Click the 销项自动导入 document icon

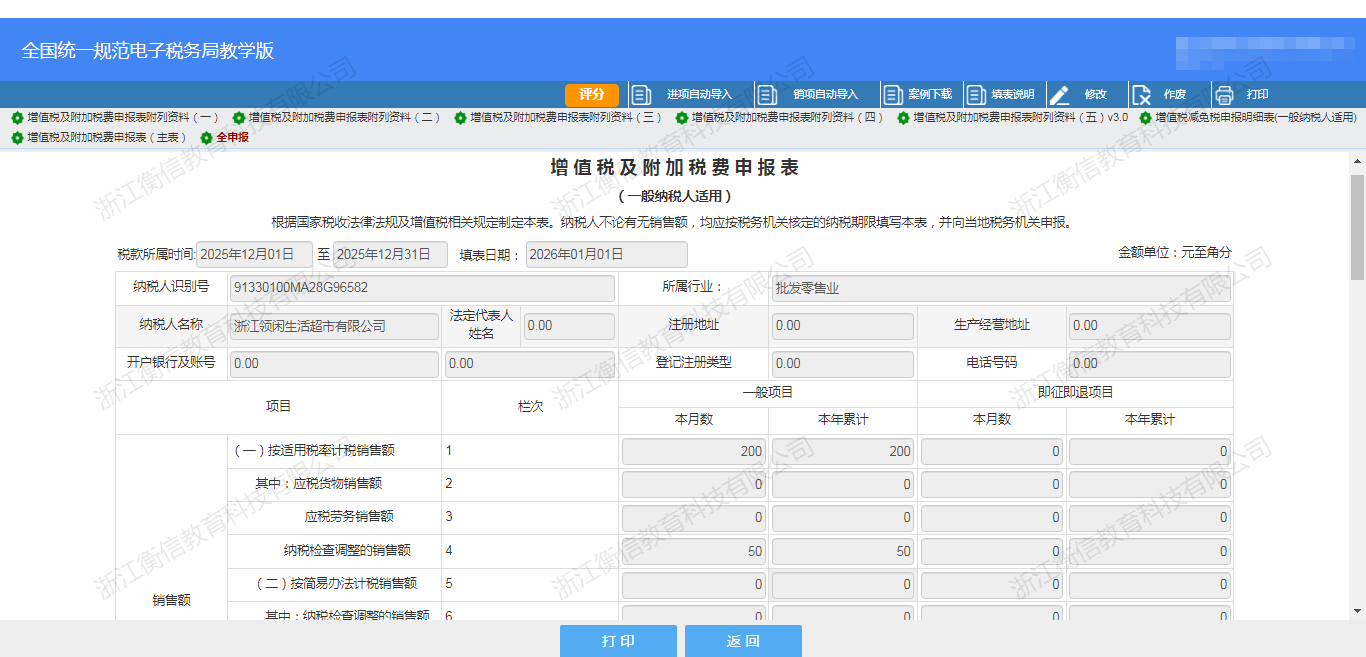(x=768, y=95)
